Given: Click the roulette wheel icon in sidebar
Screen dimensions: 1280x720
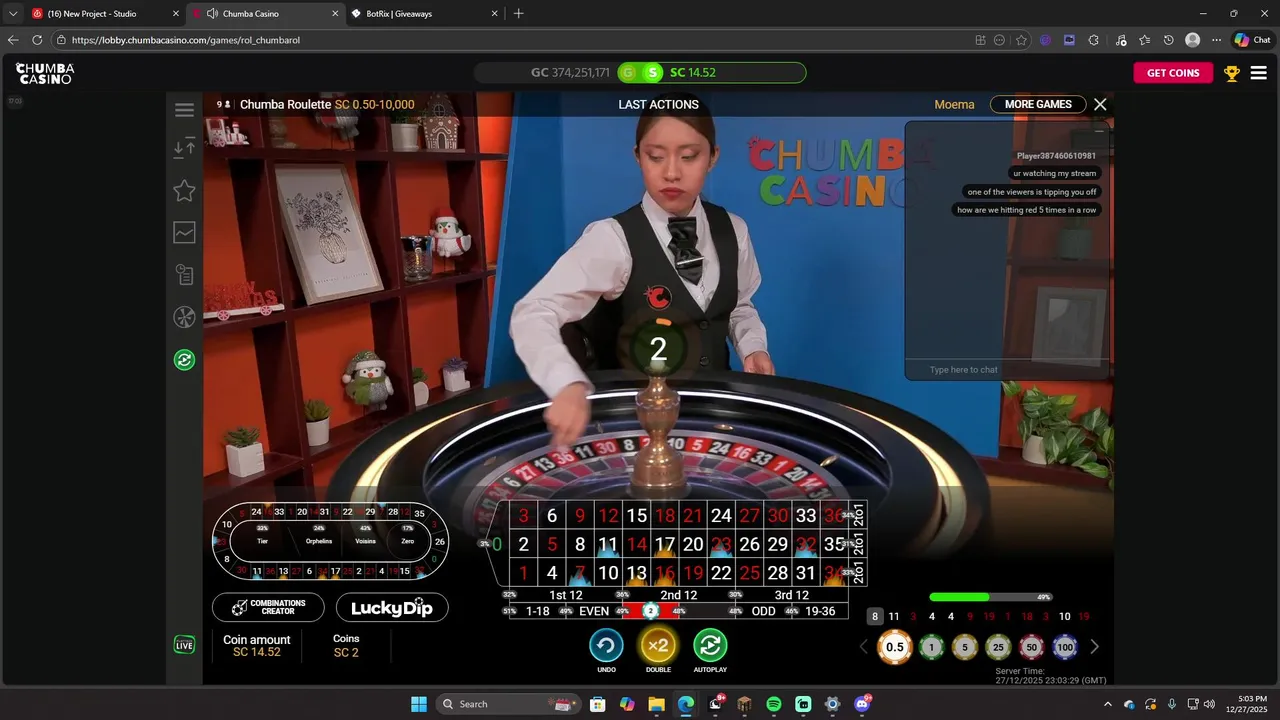Looking at the screenshot, I should pyautogui.click(x=185, y=317).
